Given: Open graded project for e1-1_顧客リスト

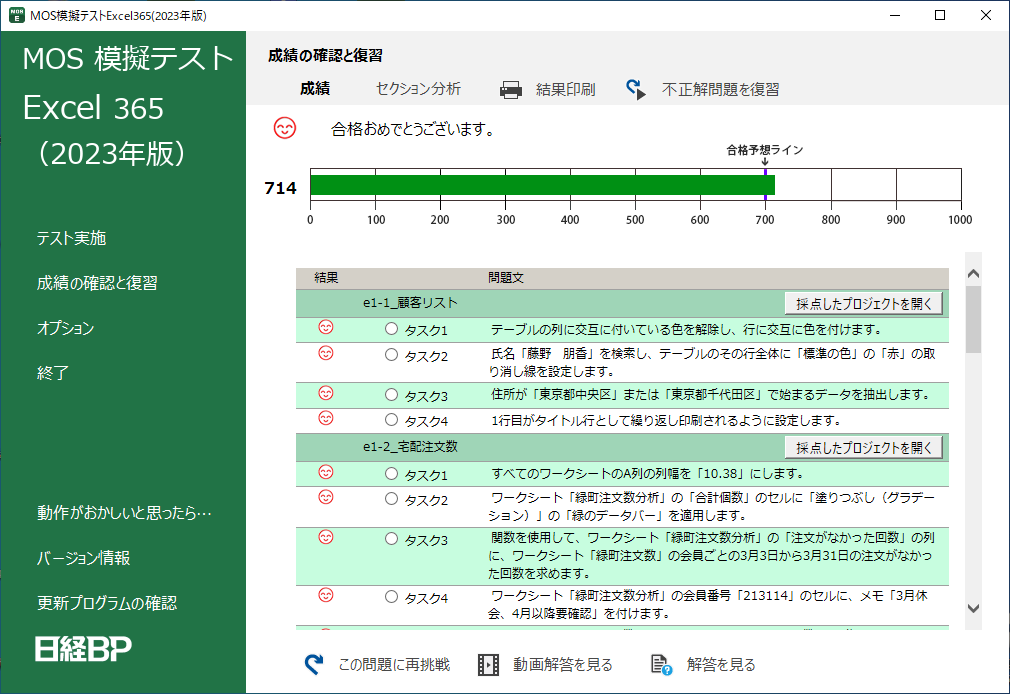Looking at the screenshot, I should click(x=864, y=304).
